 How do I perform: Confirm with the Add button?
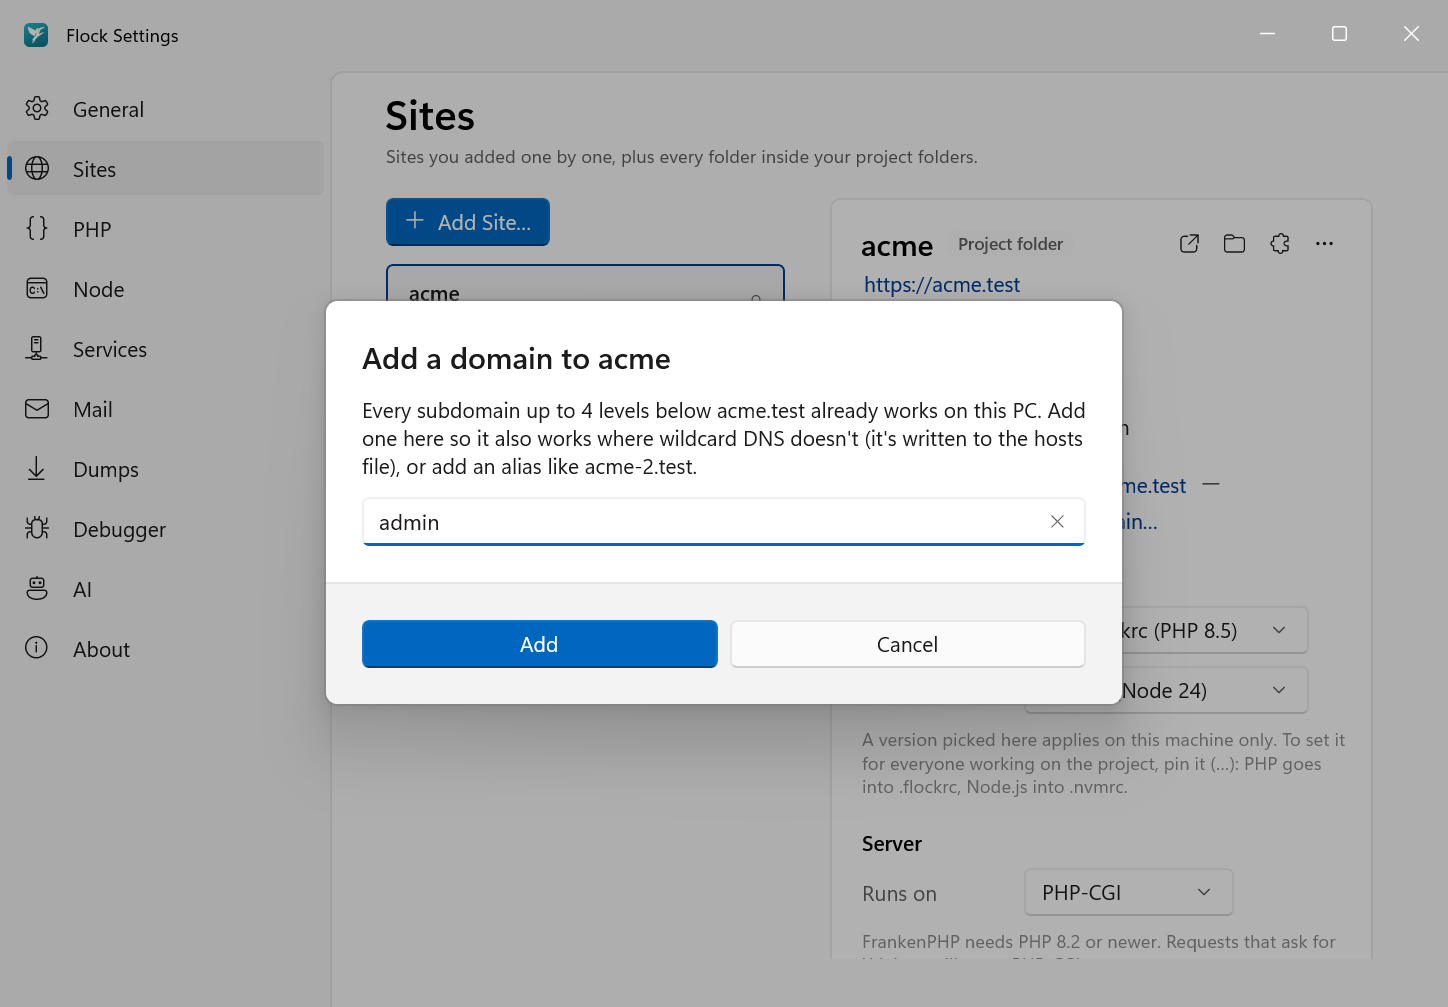pos(540,644)
